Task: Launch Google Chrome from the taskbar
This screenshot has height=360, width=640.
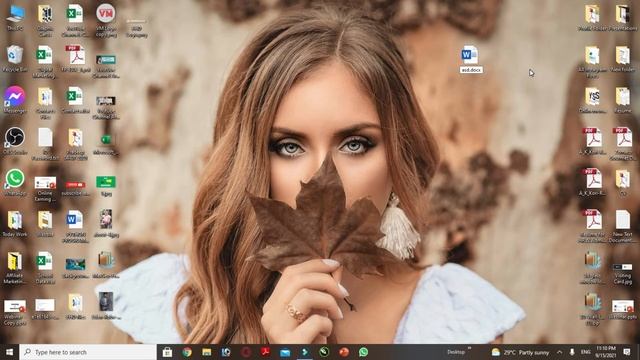Action: (x=187, y=352)
